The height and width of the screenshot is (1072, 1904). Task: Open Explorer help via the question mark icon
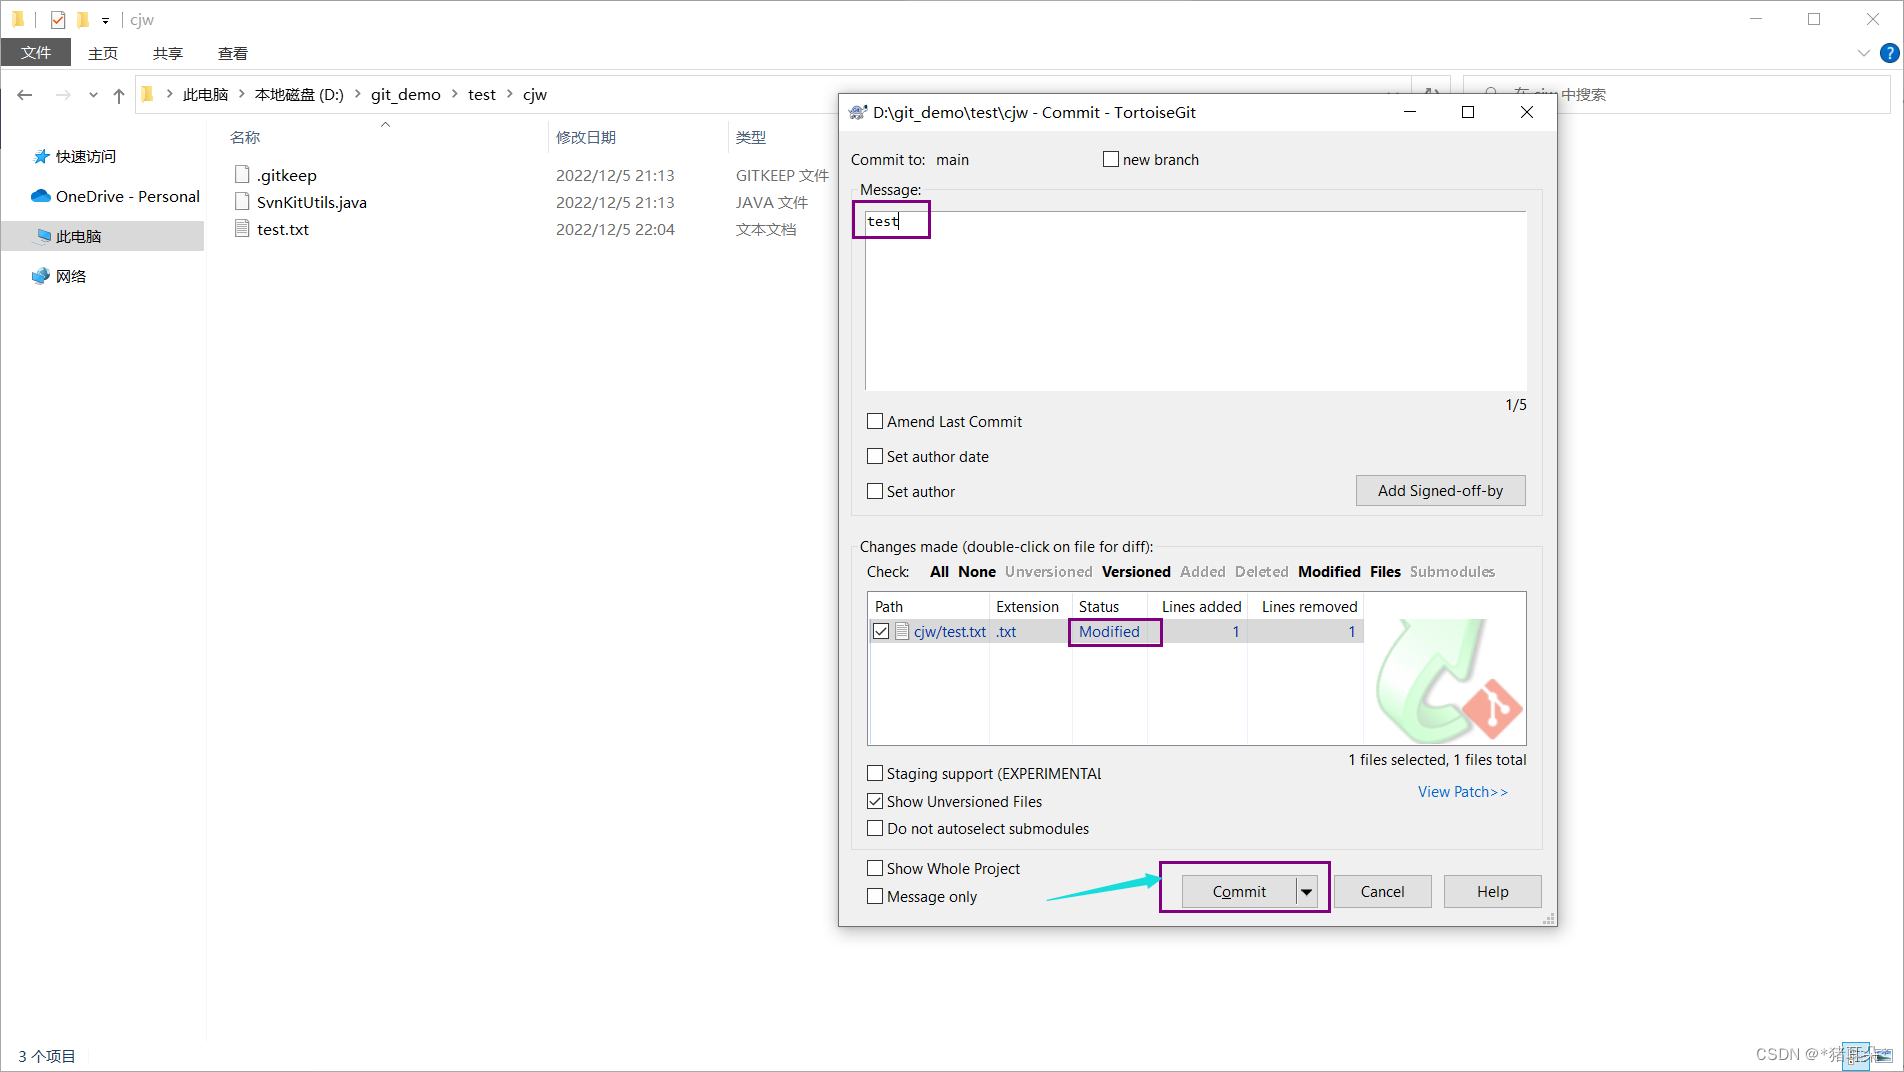(1889, 53)
